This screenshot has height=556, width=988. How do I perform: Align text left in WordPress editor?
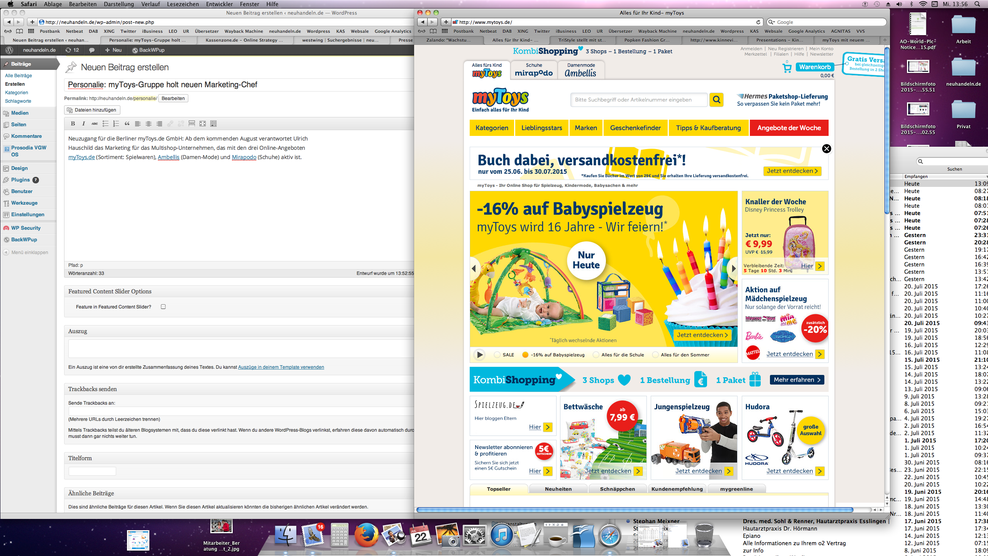pos(137,124)
